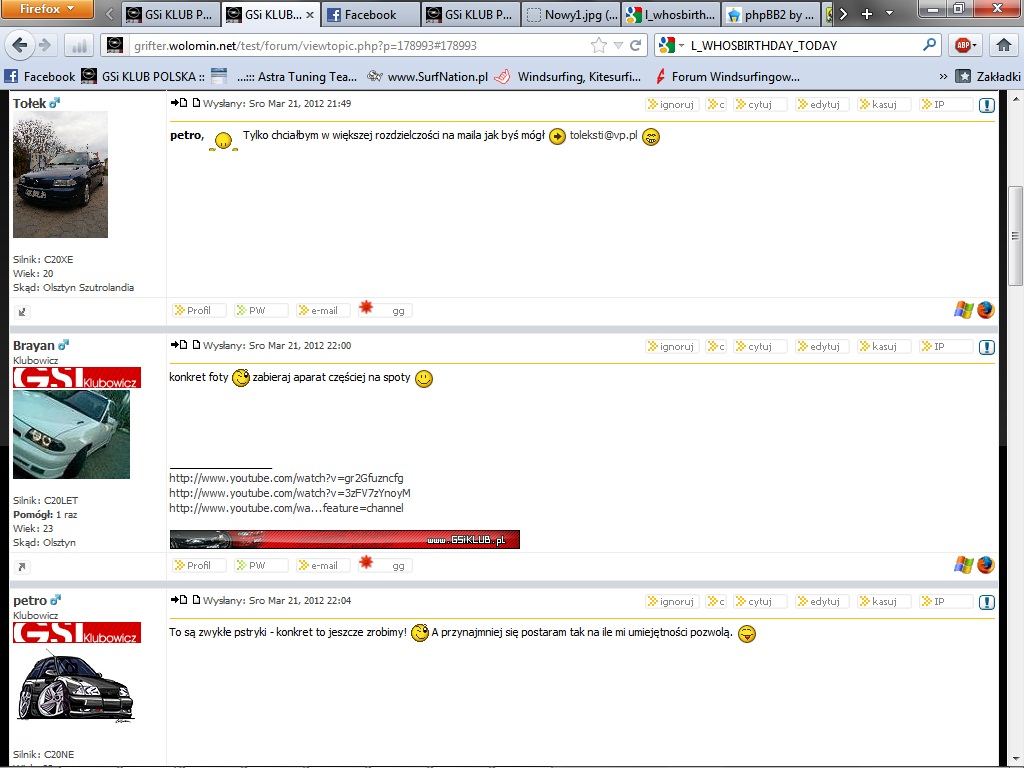Click the Windows OS icon in Brayan's post footer
1024x768 pixels.
tap(963, 565)
